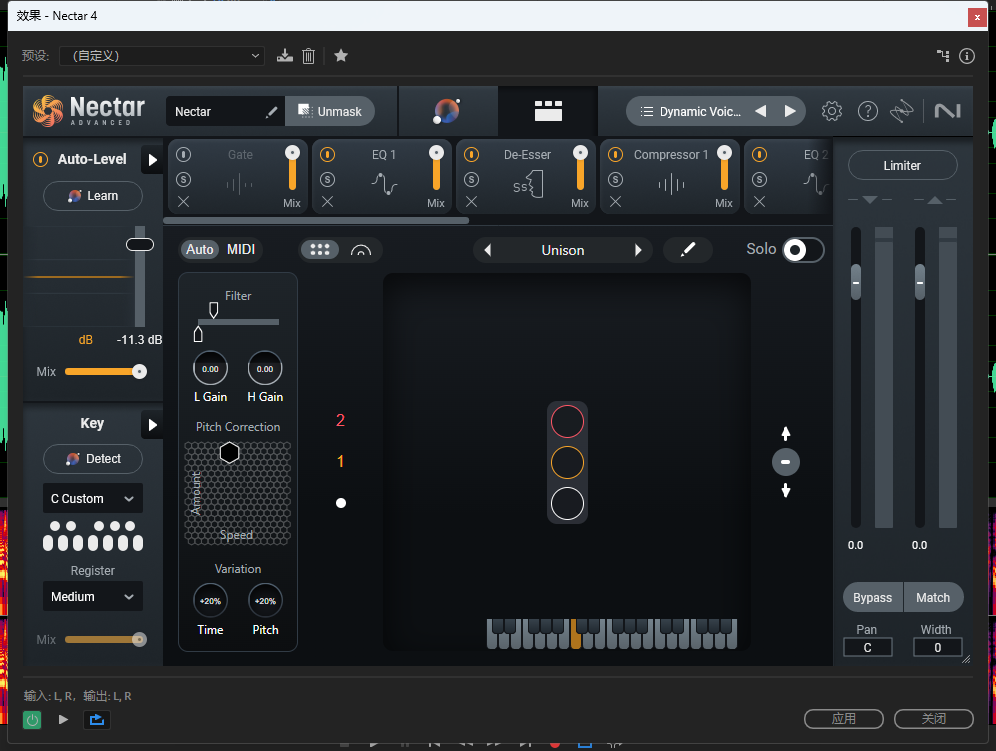Toggle the green effect power state button
Viewport: 996px width, 751px height.
pos(32,719)
